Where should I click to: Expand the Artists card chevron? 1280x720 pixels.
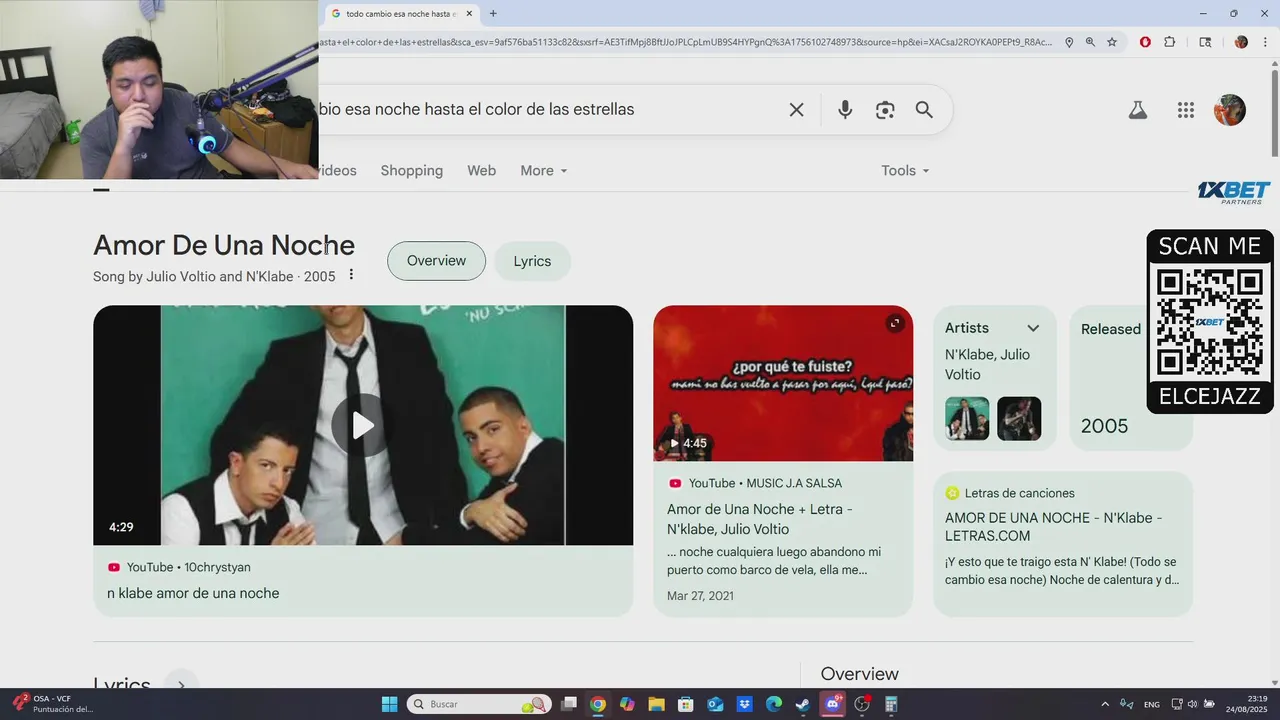(x=1033, y=328)
